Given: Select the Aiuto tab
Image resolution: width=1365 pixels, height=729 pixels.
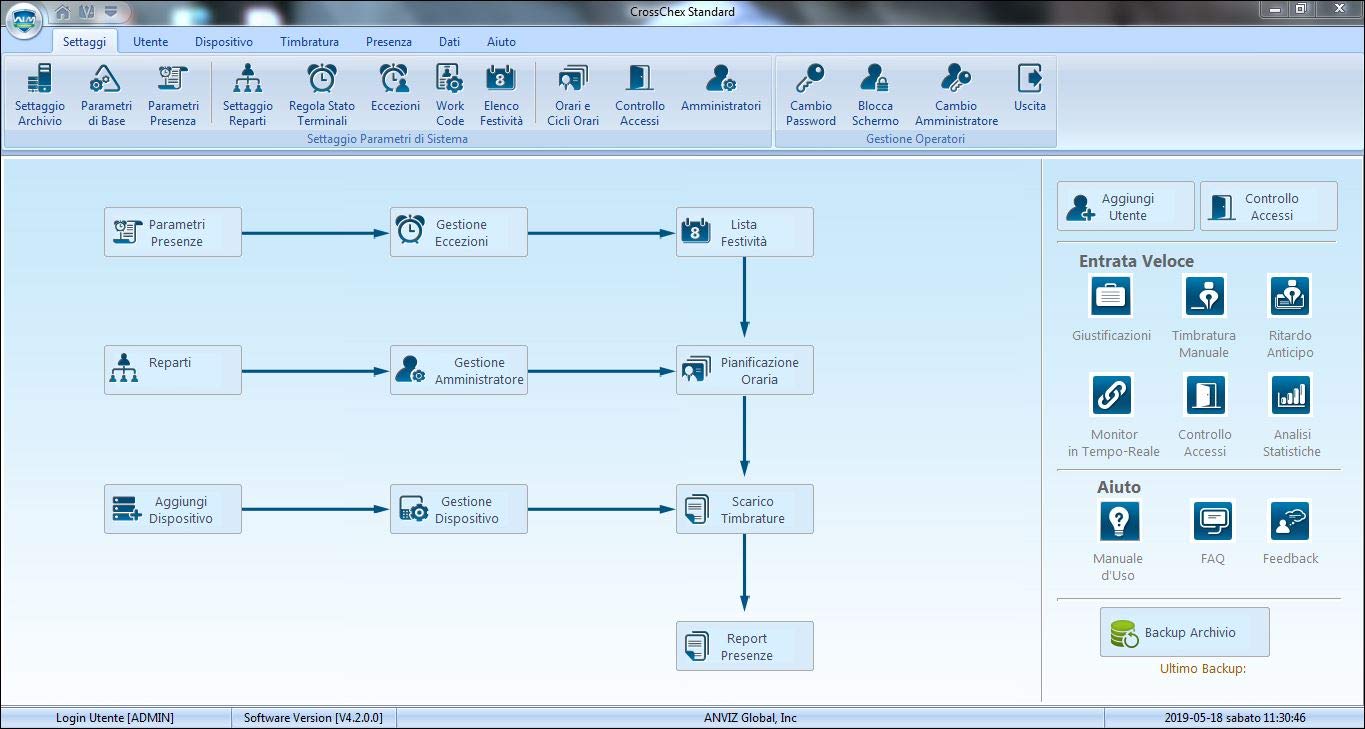Looking at the screenshot, I should click(501, 42).
